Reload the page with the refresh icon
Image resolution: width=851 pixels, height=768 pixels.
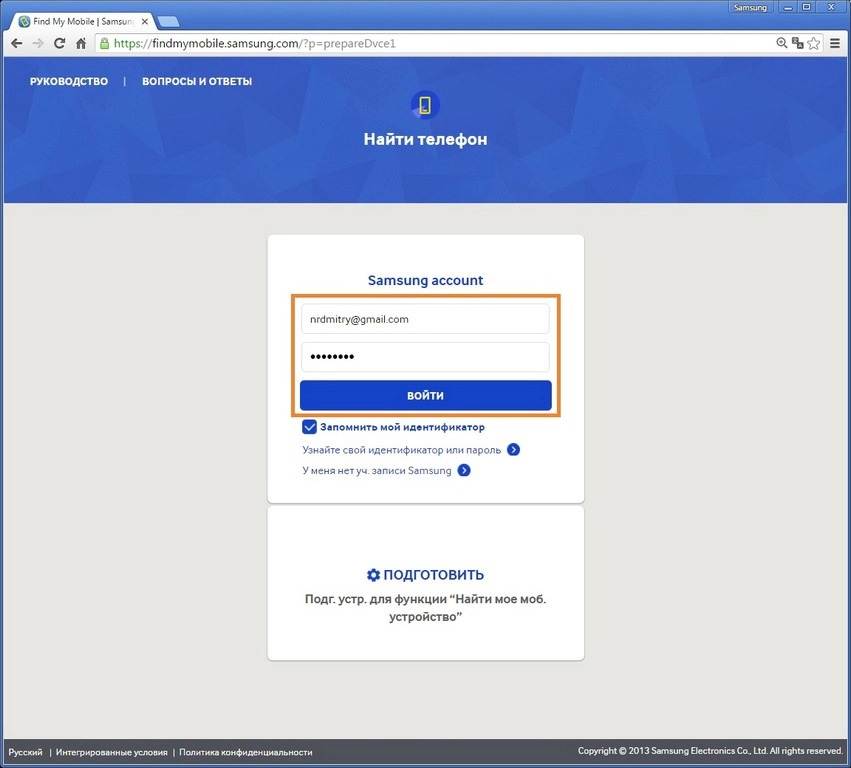click(60, 44)
